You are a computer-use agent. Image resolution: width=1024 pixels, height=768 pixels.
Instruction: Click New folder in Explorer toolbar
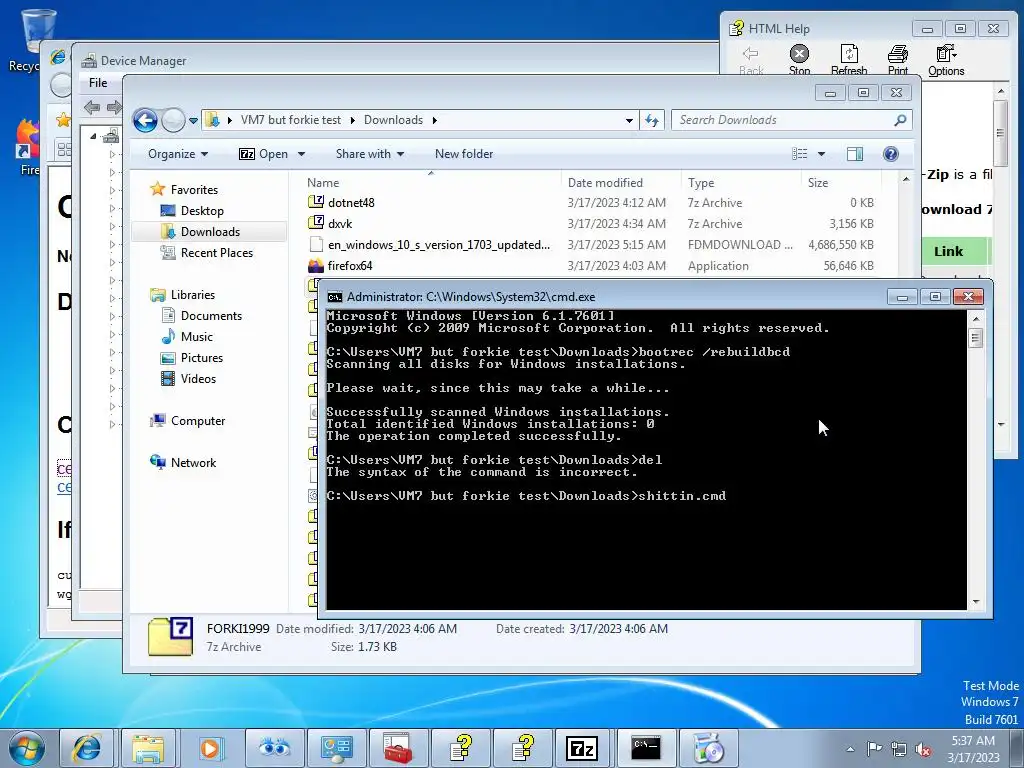click(464, 154)
